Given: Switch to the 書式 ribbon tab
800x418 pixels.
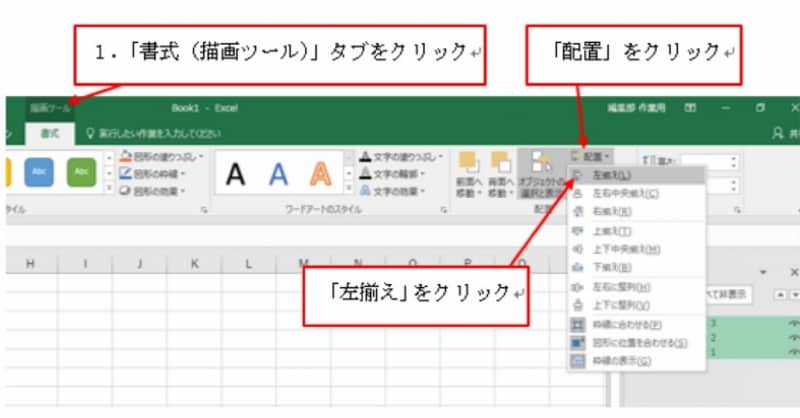Looking at the screenshot, I should coord(50,133).
